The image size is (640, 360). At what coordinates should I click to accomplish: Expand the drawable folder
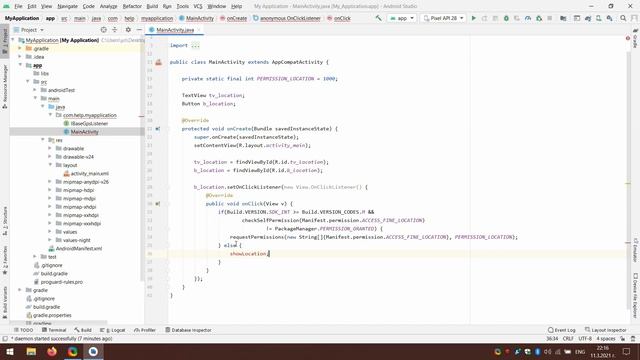[50, 148]
